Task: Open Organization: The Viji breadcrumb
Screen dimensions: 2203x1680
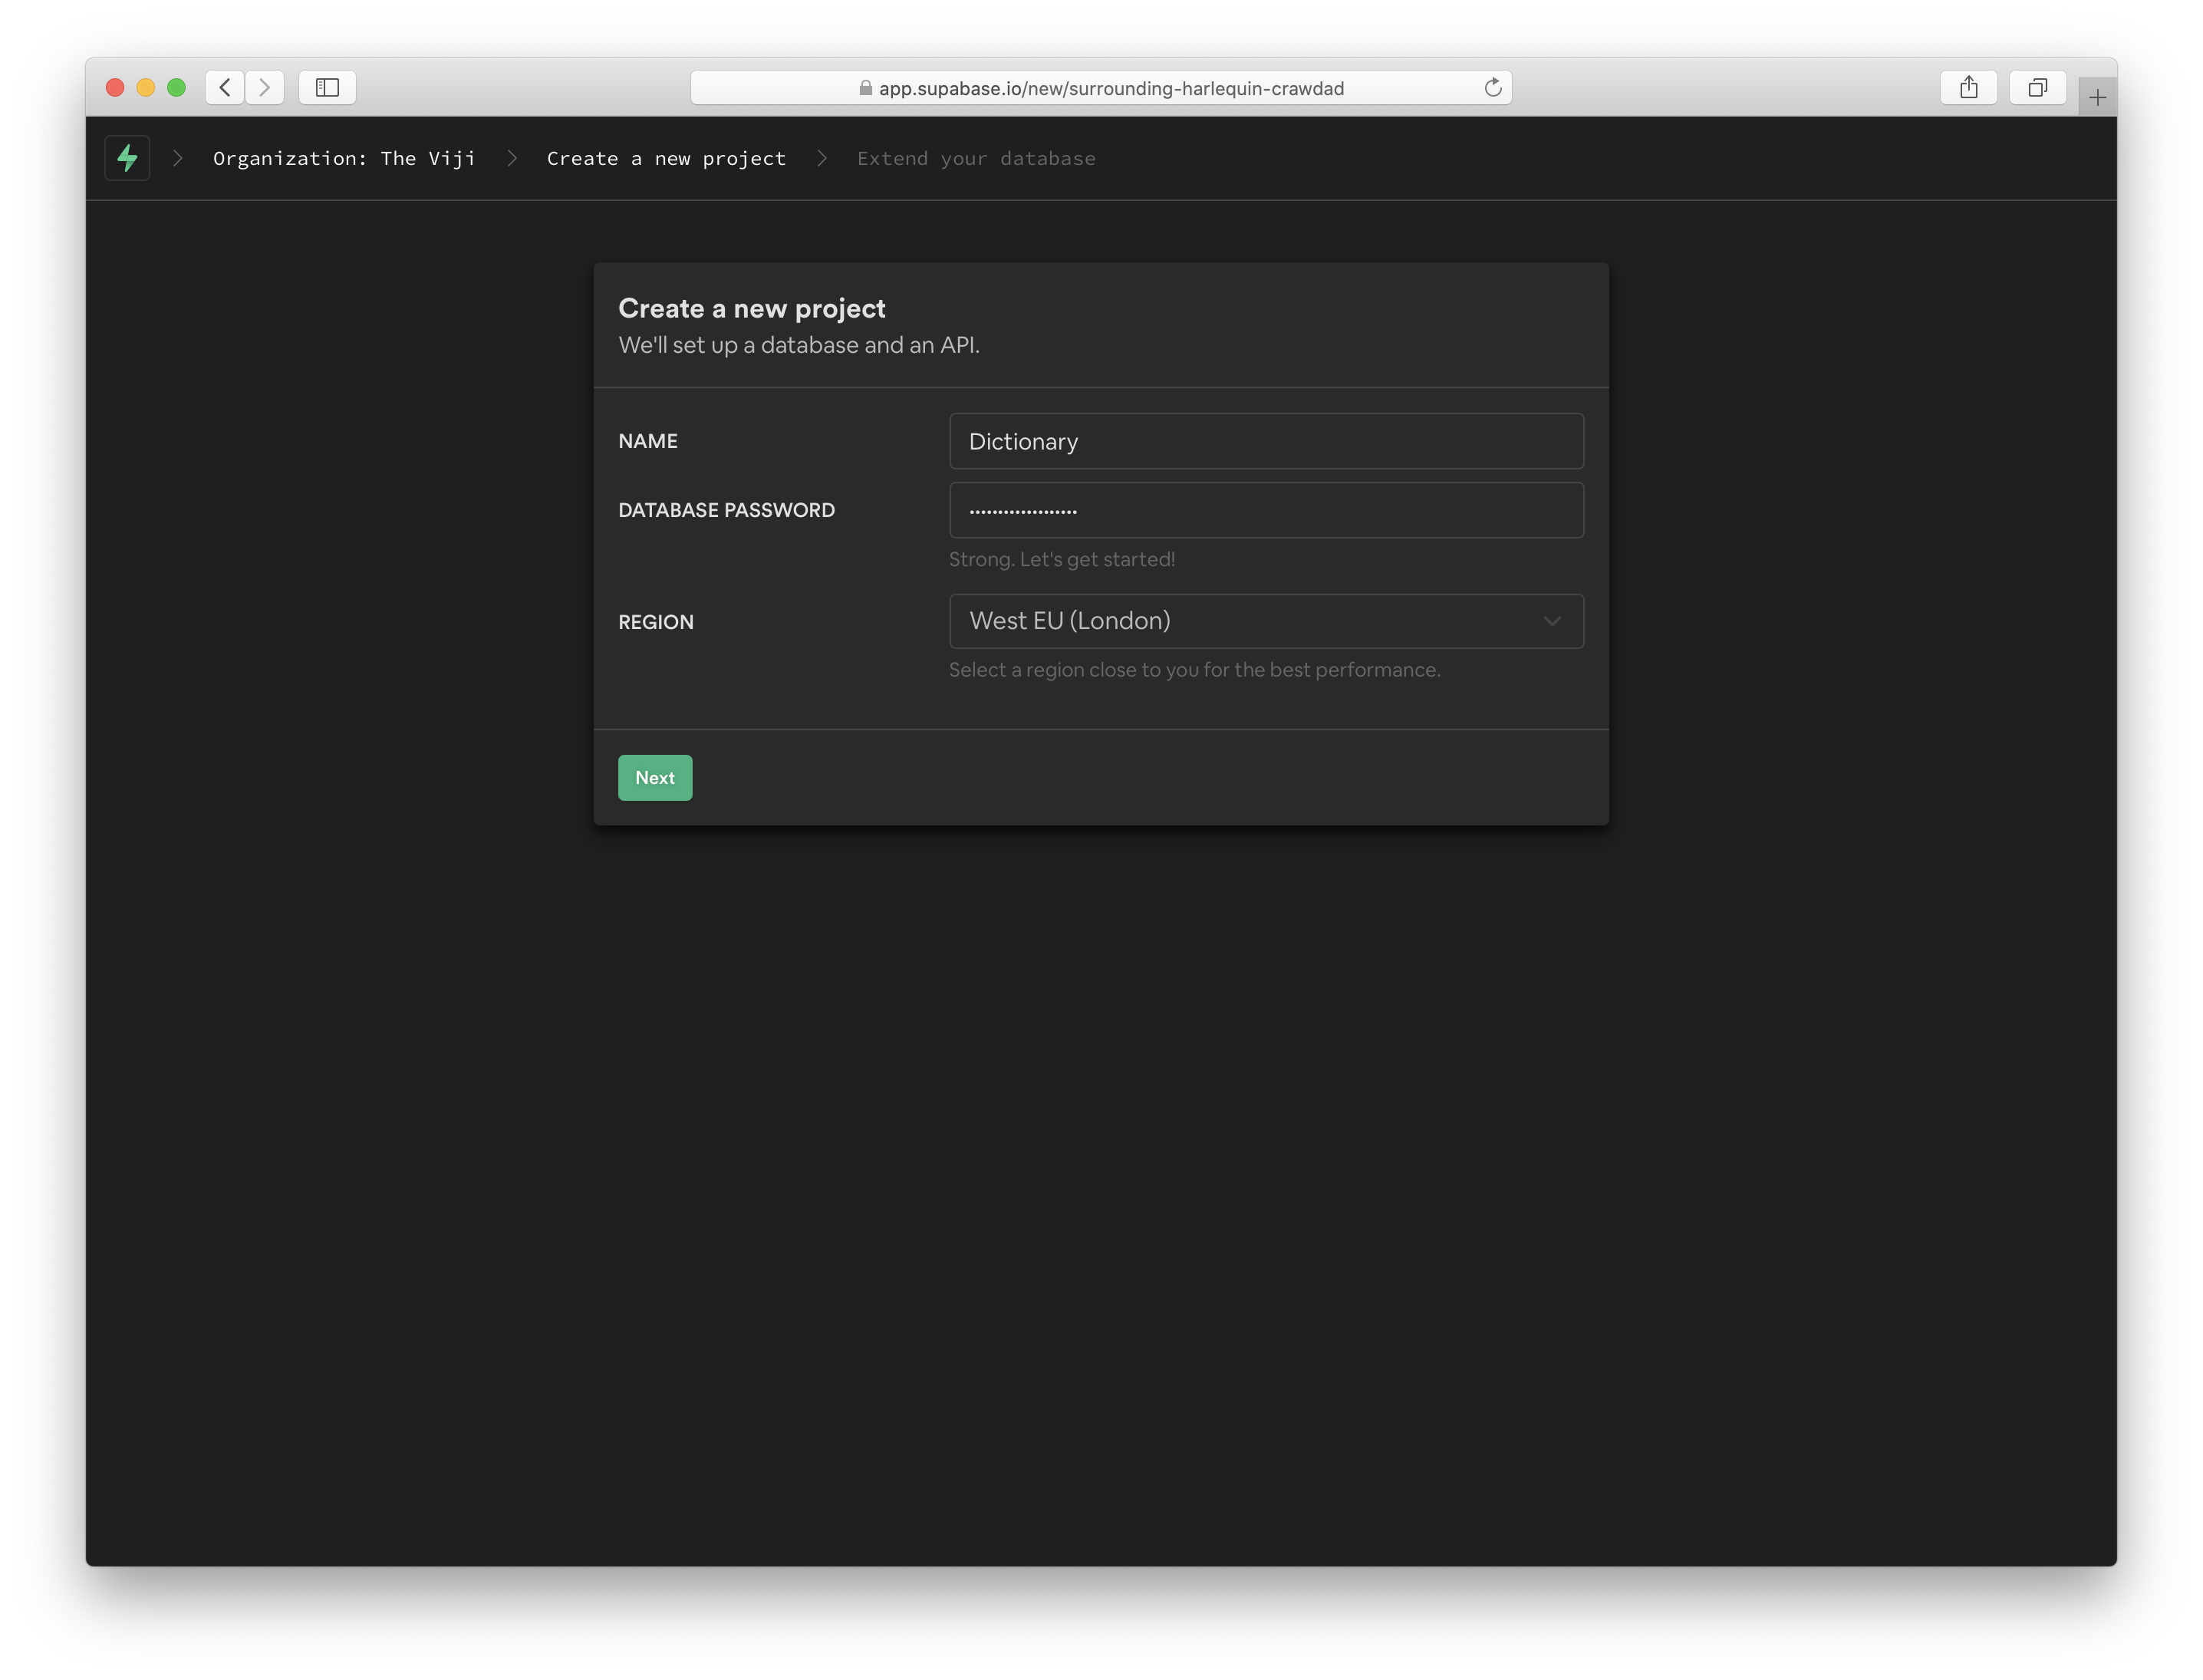Action: click(343, 158)
